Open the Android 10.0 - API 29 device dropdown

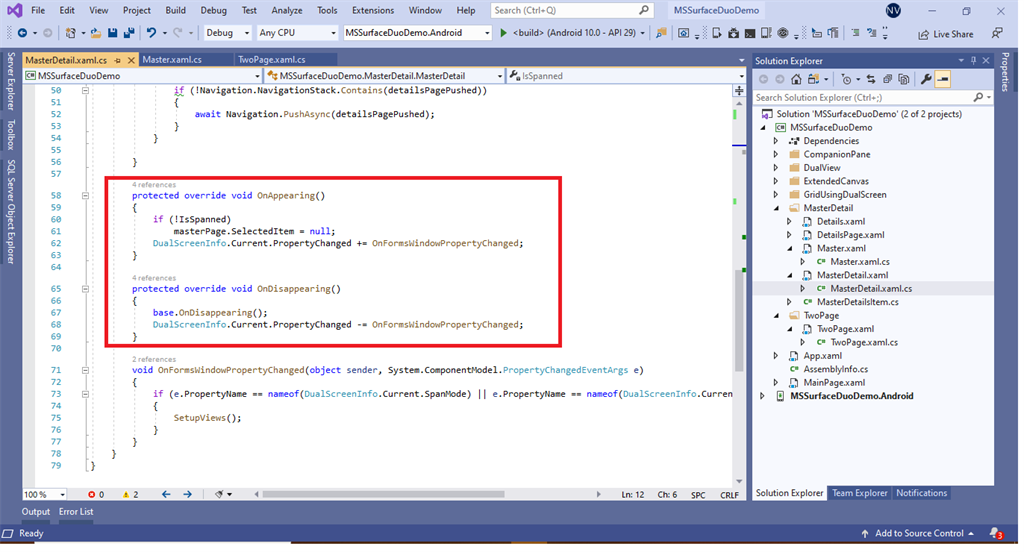pyautogui.click(x=642, y=33)
